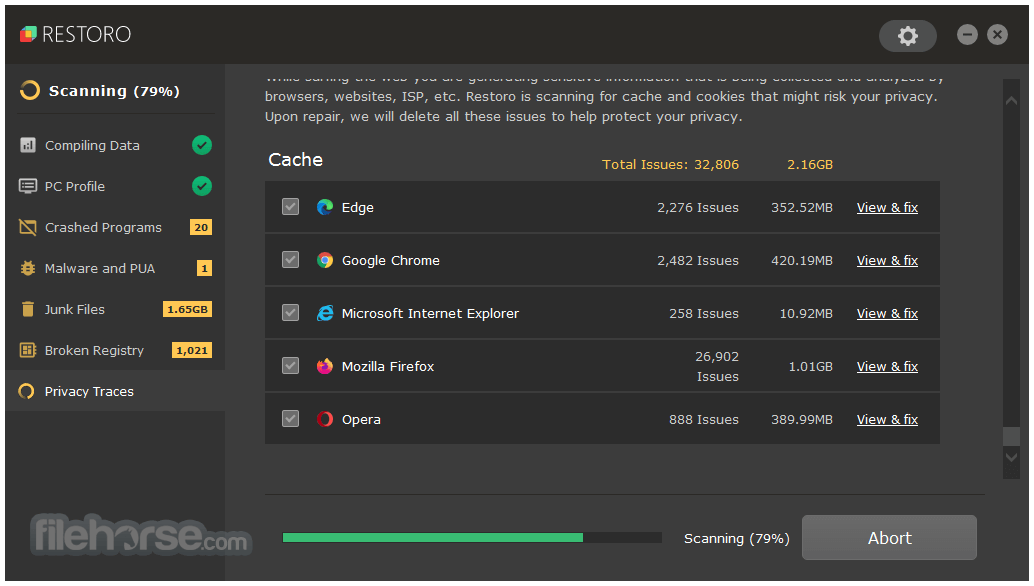Toggle the Edge cache checkbox

tap(290, 207)
